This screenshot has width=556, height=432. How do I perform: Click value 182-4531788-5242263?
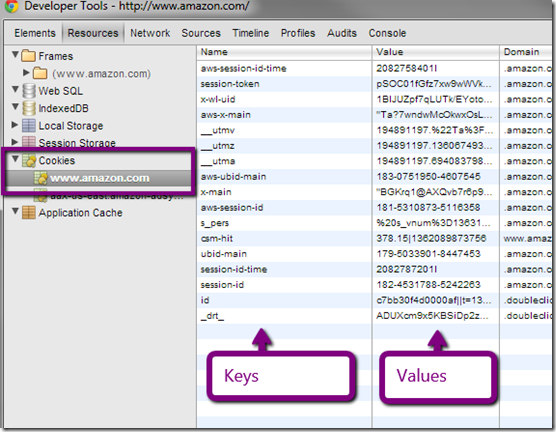click(428, 285)
